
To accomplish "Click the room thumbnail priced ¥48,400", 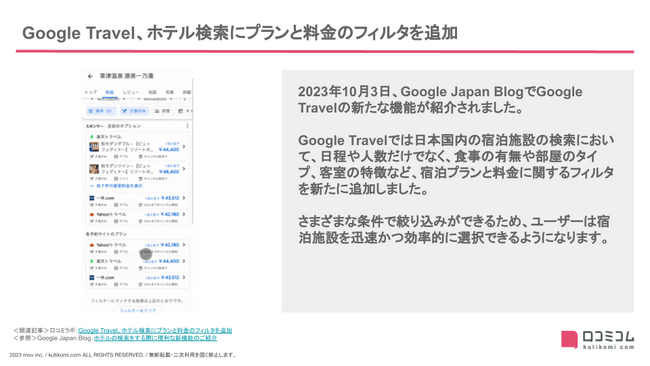I will click(94, 169).
